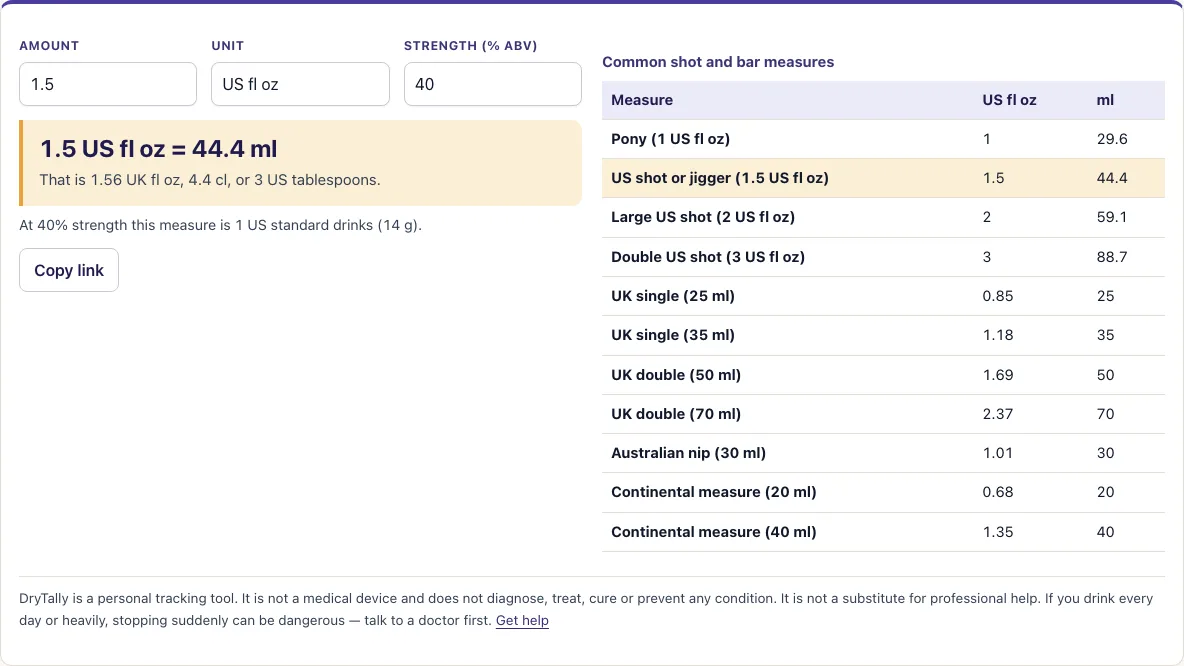Select the UK single (35 ml) row
The image size is (1184, 666).
click(883, 335)
